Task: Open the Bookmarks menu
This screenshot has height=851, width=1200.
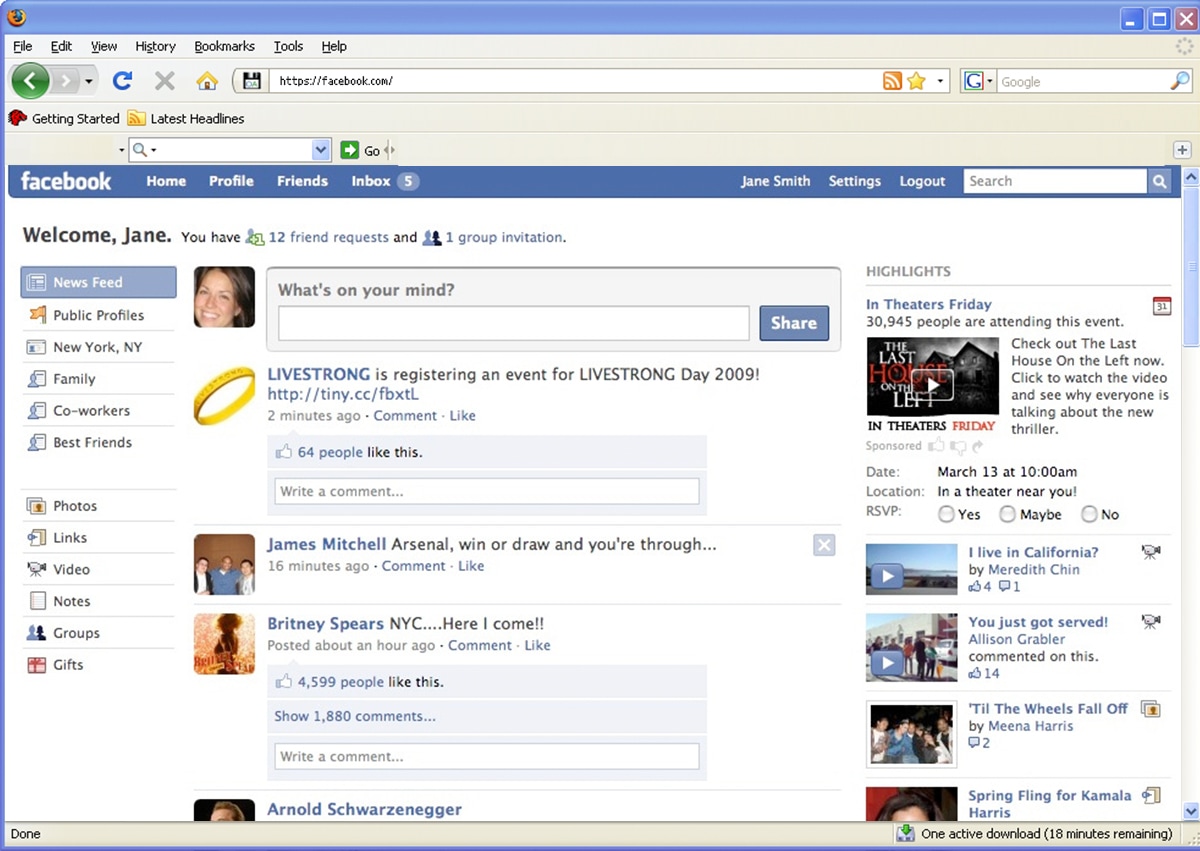Action: [x=224, y=46]
